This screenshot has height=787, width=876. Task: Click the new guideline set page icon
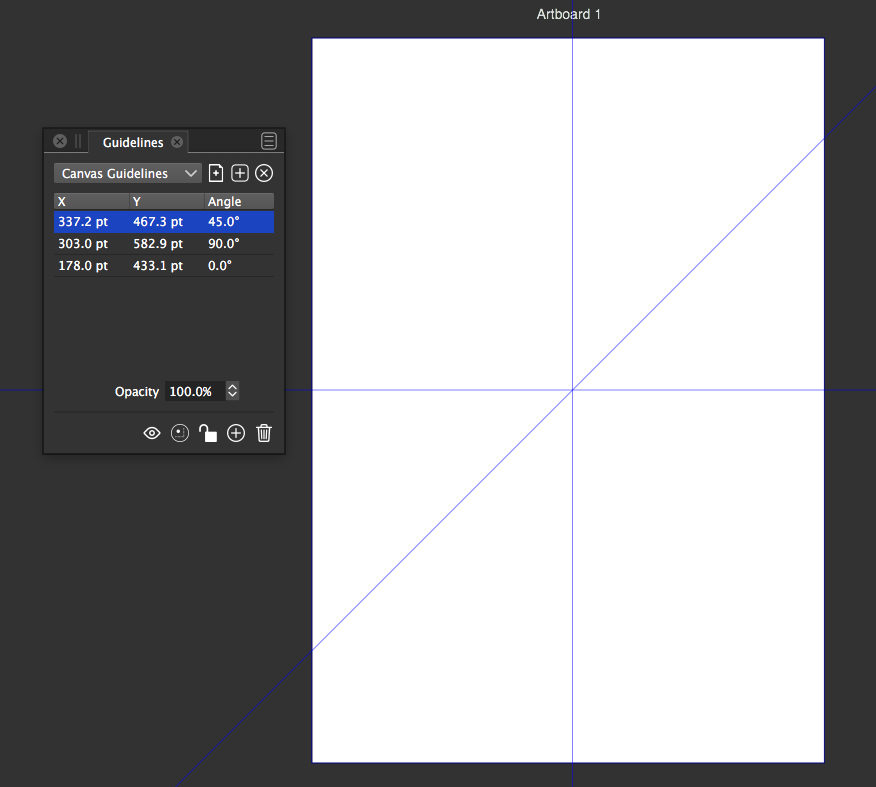[216, 173]
